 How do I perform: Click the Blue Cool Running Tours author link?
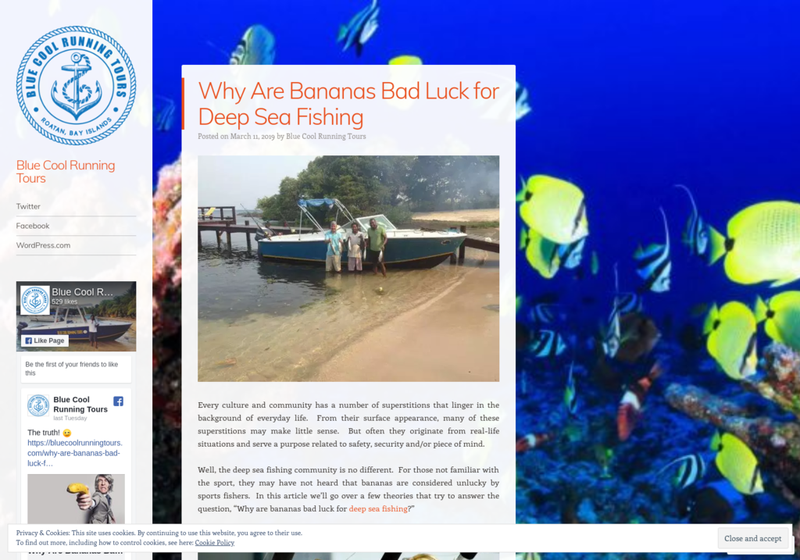coord(326,136)
